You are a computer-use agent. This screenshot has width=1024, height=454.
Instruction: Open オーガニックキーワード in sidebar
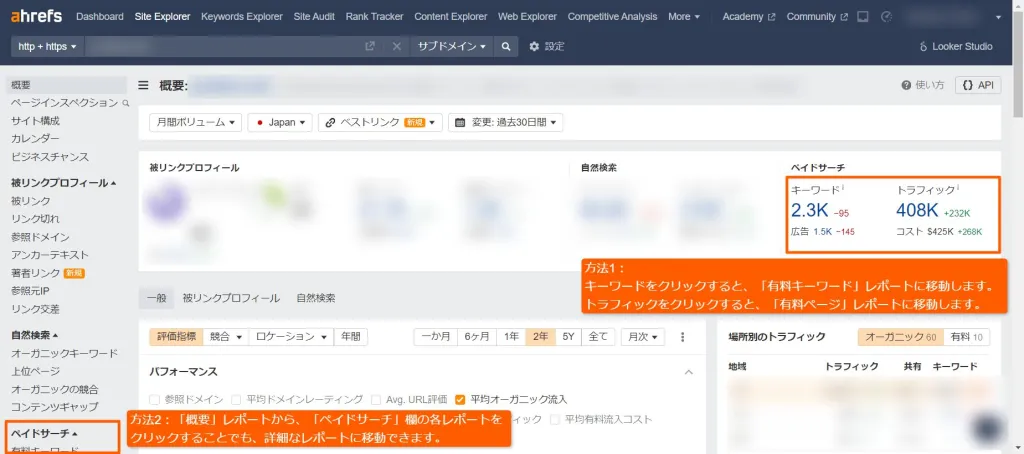pos(64,353)
